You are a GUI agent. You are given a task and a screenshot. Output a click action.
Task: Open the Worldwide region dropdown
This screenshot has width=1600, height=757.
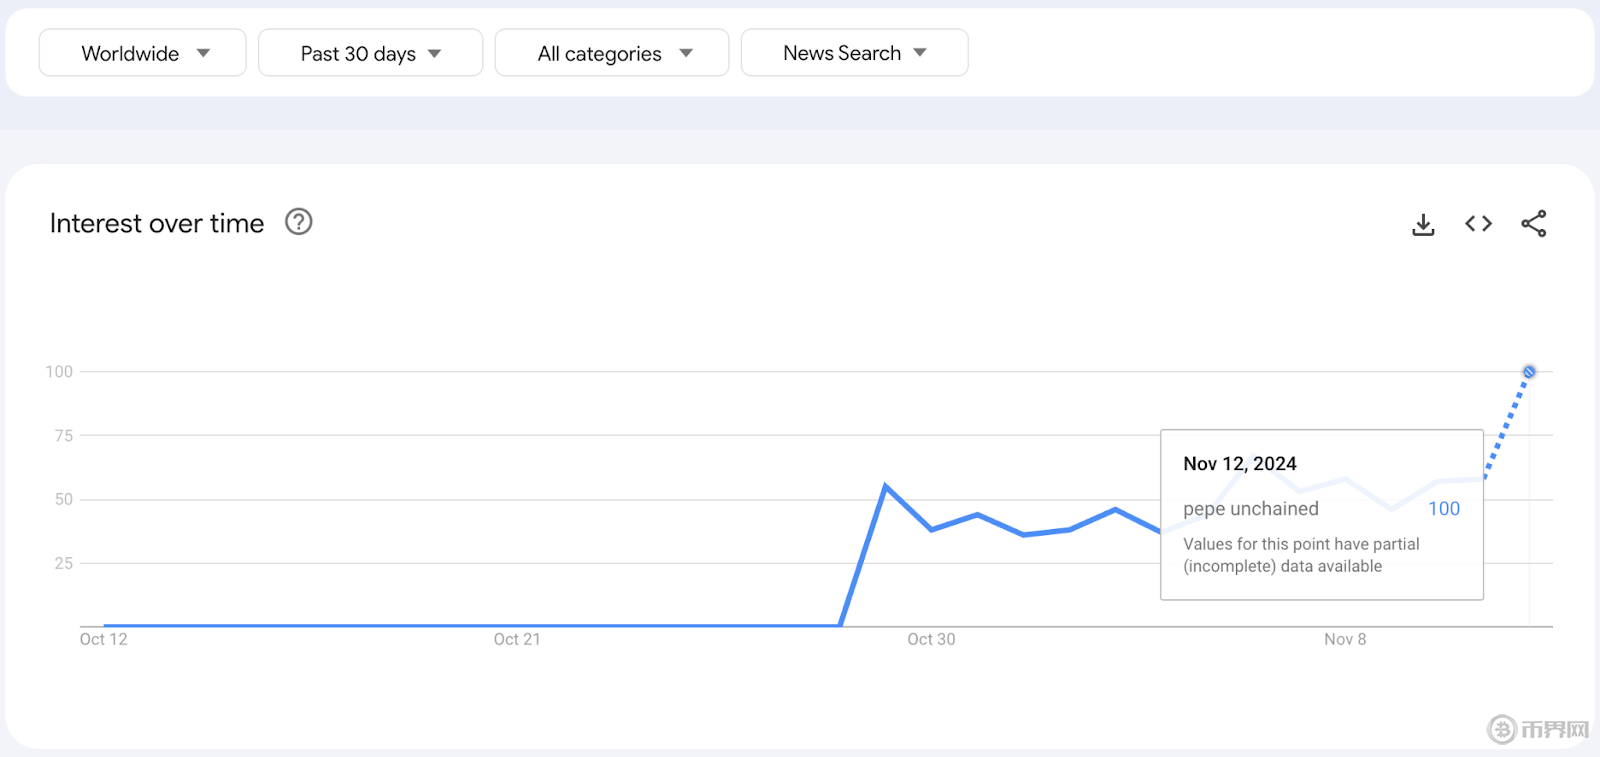pyautogui.click(x=143, y=53)
